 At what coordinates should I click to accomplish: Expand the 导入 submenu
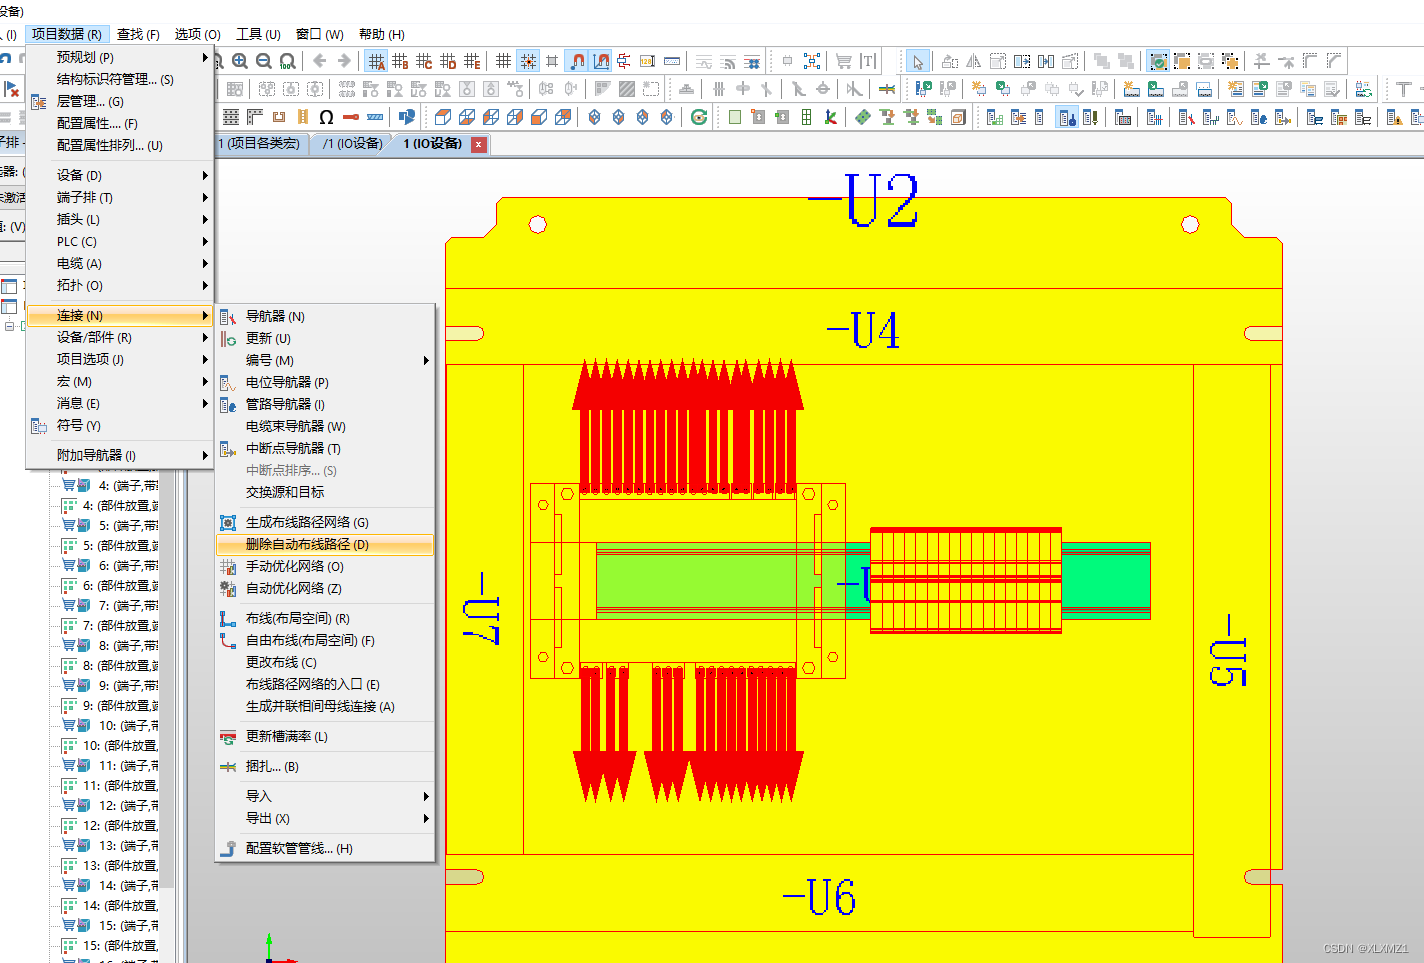coord(325,796)
